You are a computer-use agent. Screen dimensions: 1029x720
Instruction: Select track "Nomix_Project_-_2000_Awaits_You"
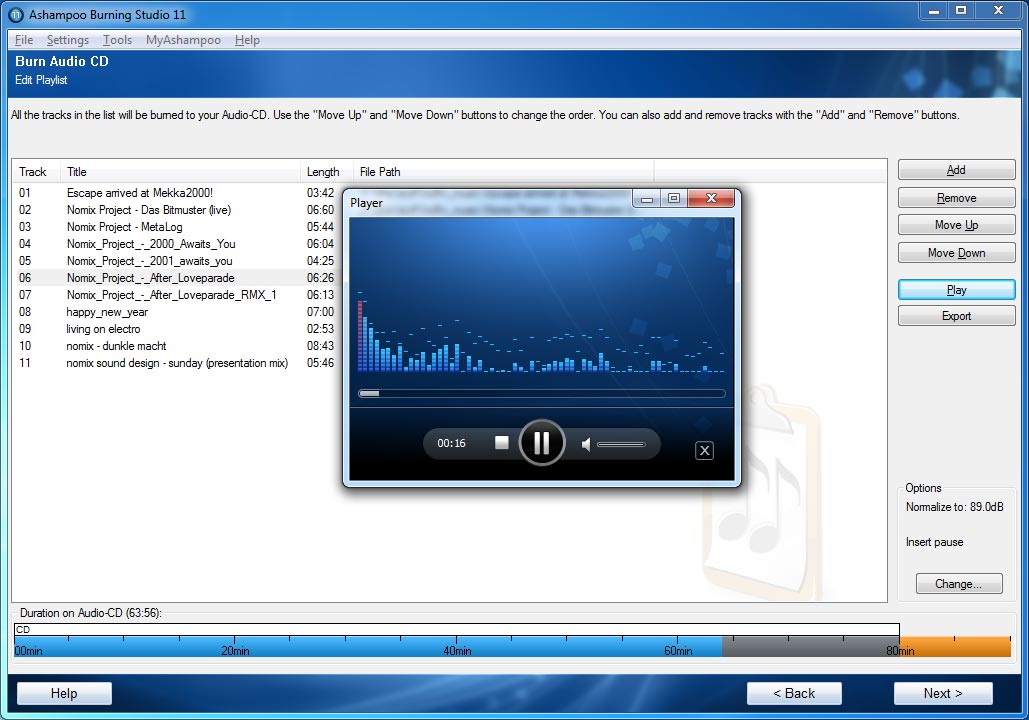pos(151,244)
